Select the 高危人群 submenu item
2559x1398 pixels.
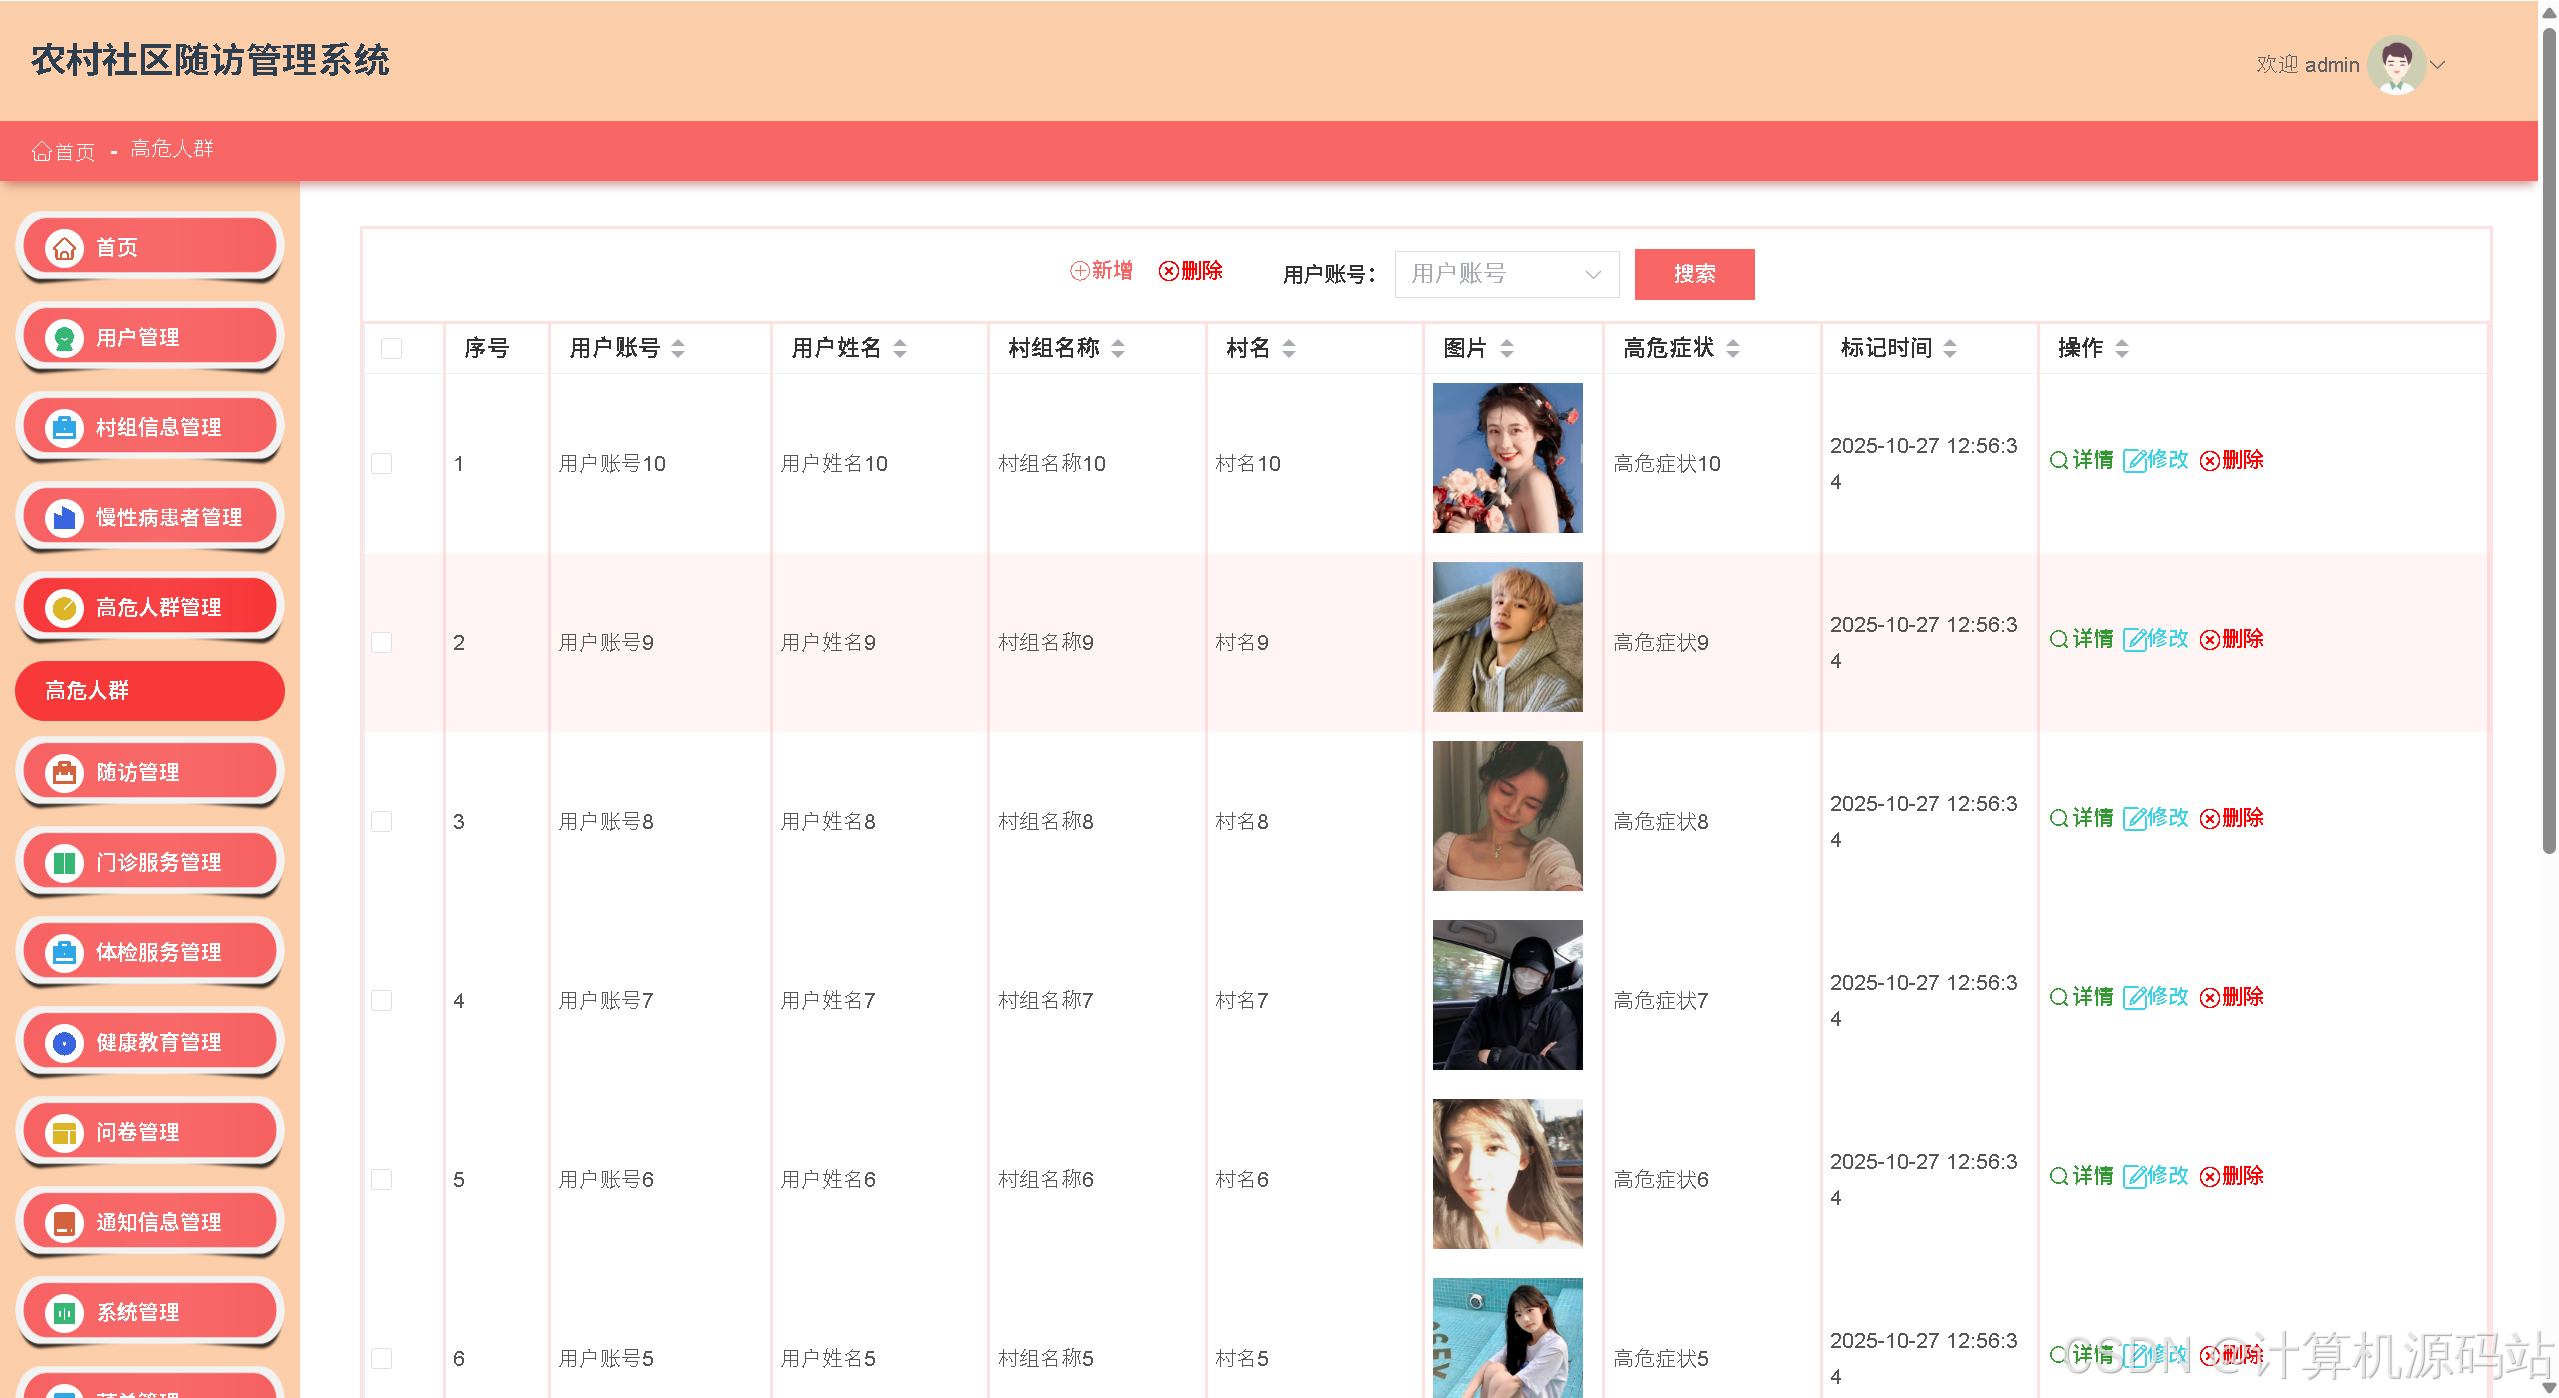pos(150,691)
